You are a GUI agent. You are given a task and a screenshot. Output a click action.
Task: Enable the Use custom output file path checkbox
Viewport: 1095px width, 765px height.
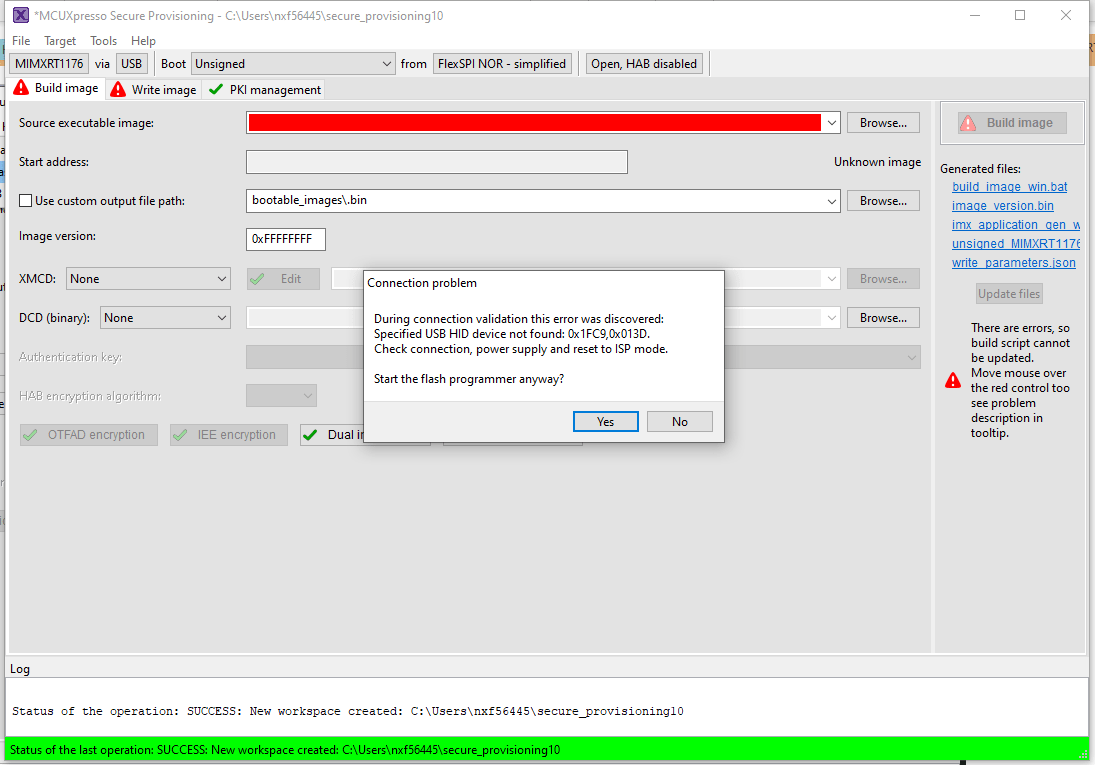coord(25,200)
